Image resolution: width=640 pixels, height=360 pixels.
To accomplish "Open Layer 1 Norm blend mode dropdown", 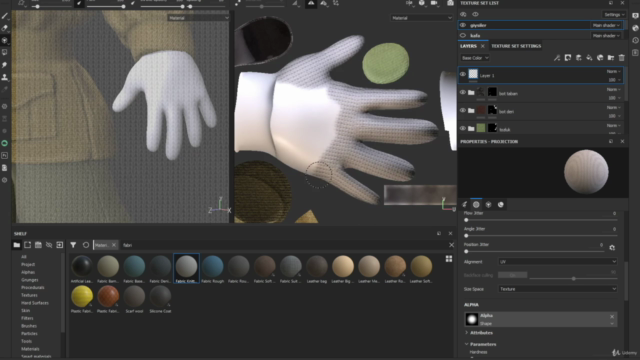I will point(613,71).
